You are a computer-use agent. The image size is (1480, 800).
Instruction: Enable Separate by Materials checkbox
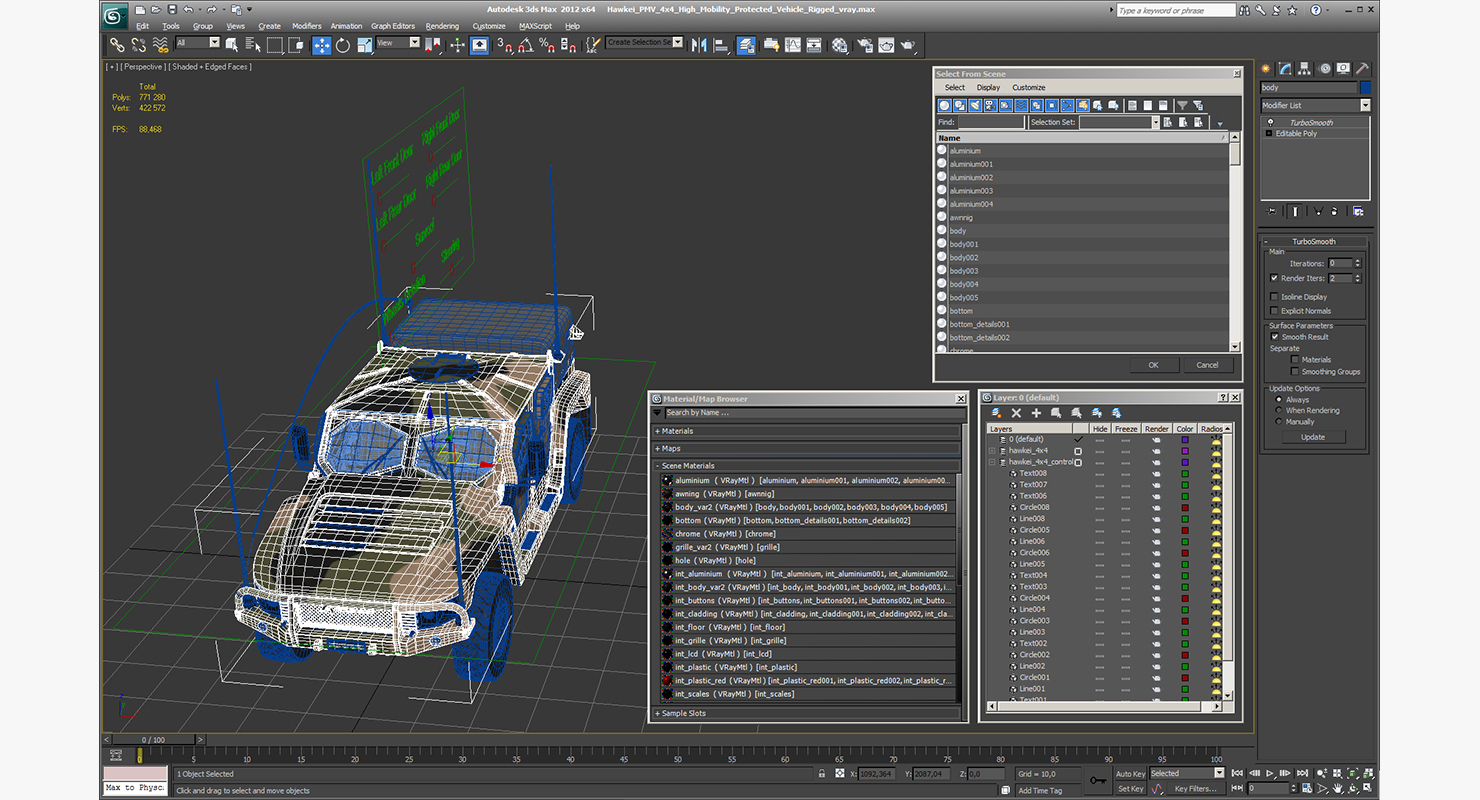click(1295, 360)
